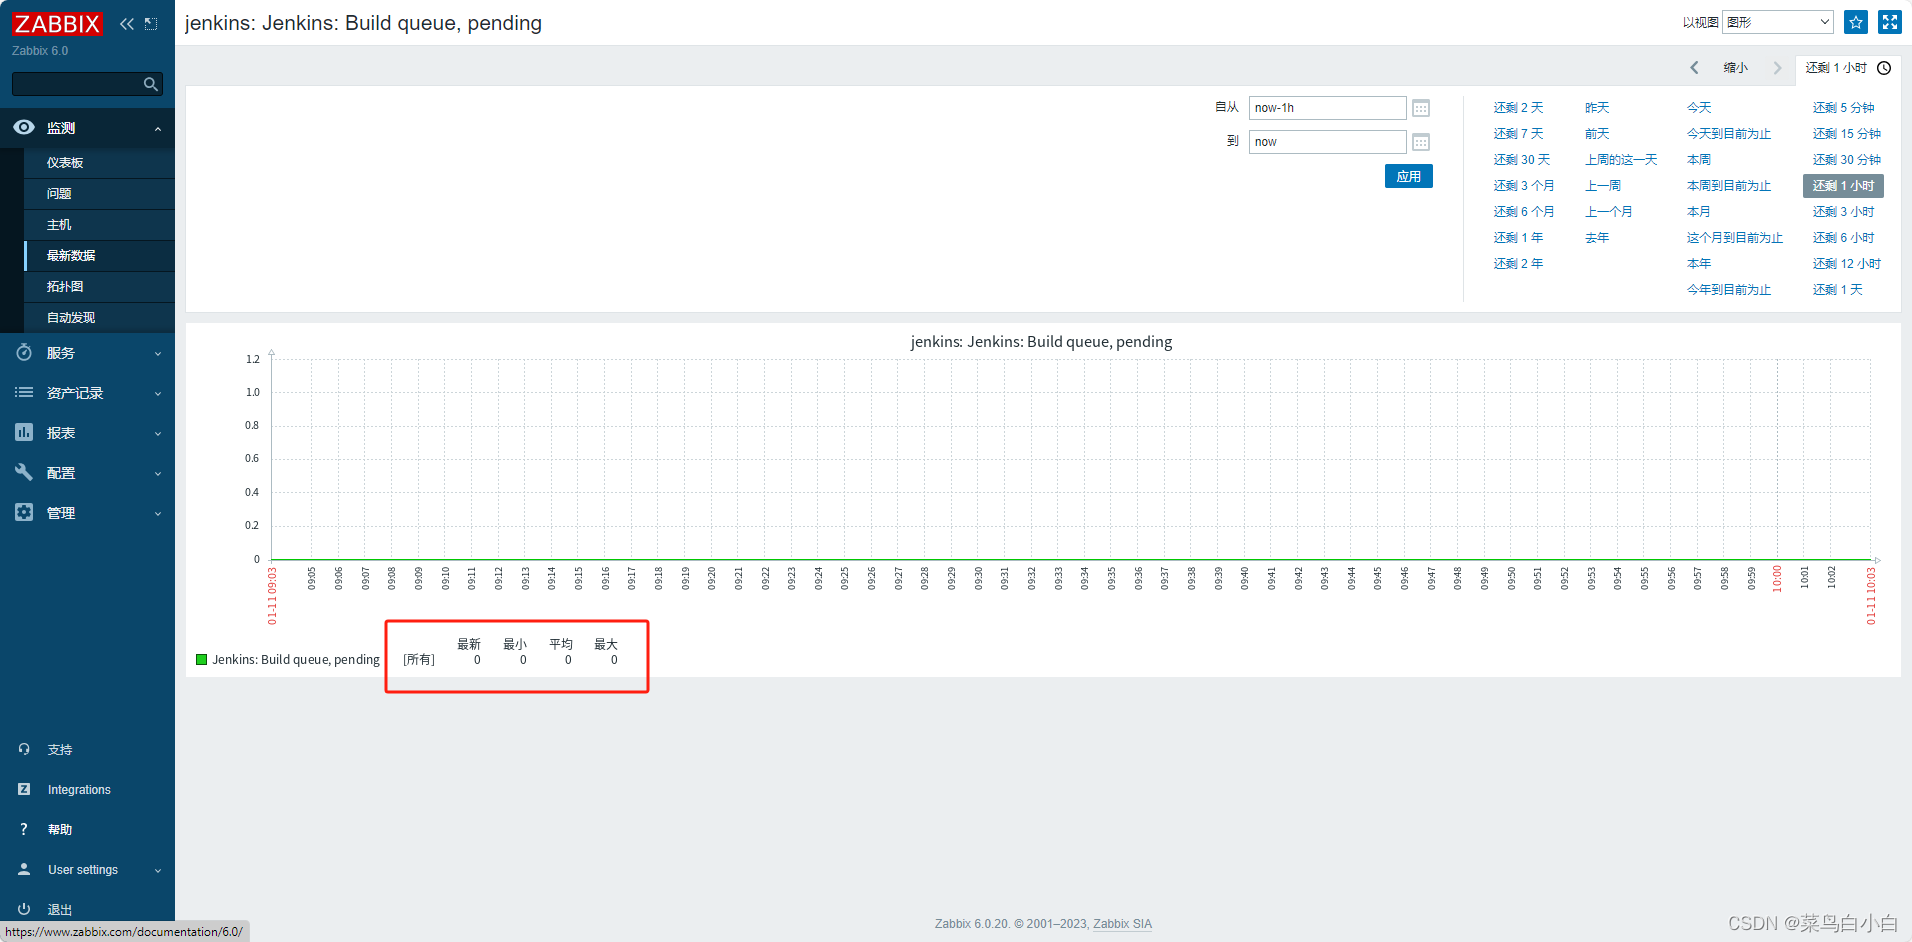Viewport: 1912px width, 942px height.
Task: Open the Integrations Z icon
Action: [24, 789]
